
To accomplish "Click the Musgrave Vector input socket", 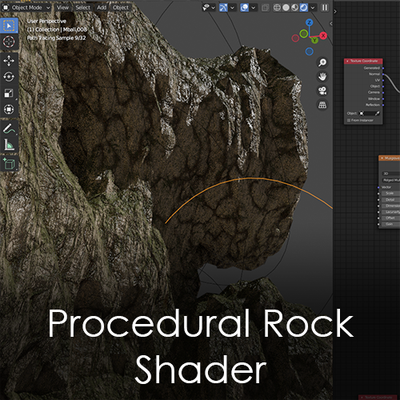I will coord(379,187).
